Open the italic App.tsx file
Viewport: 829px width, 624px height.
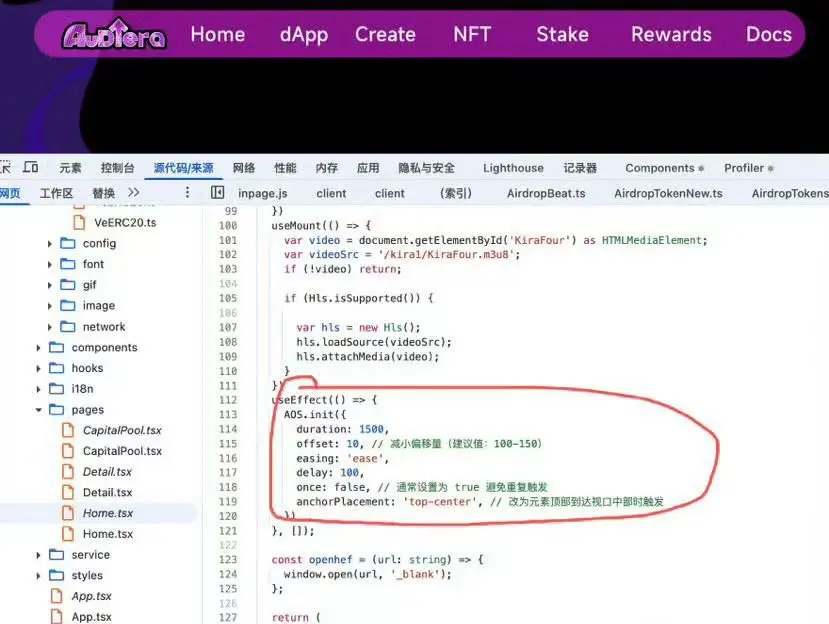[91, 596]
